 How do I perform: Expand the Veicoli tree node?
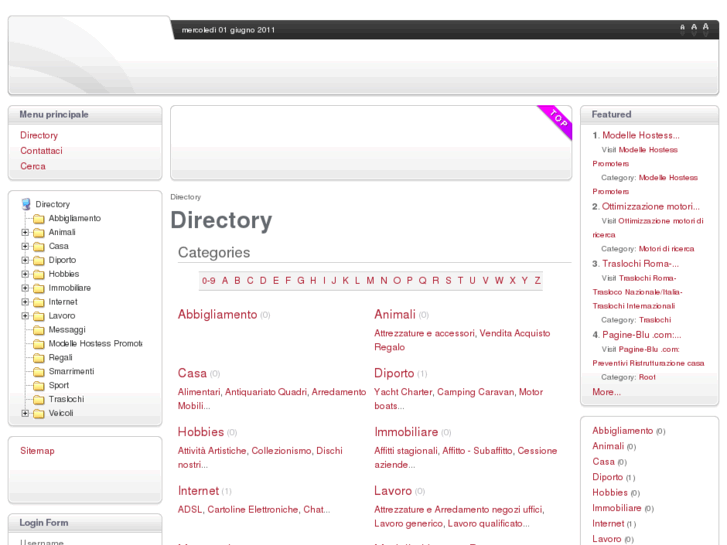(x=25, y=413)
